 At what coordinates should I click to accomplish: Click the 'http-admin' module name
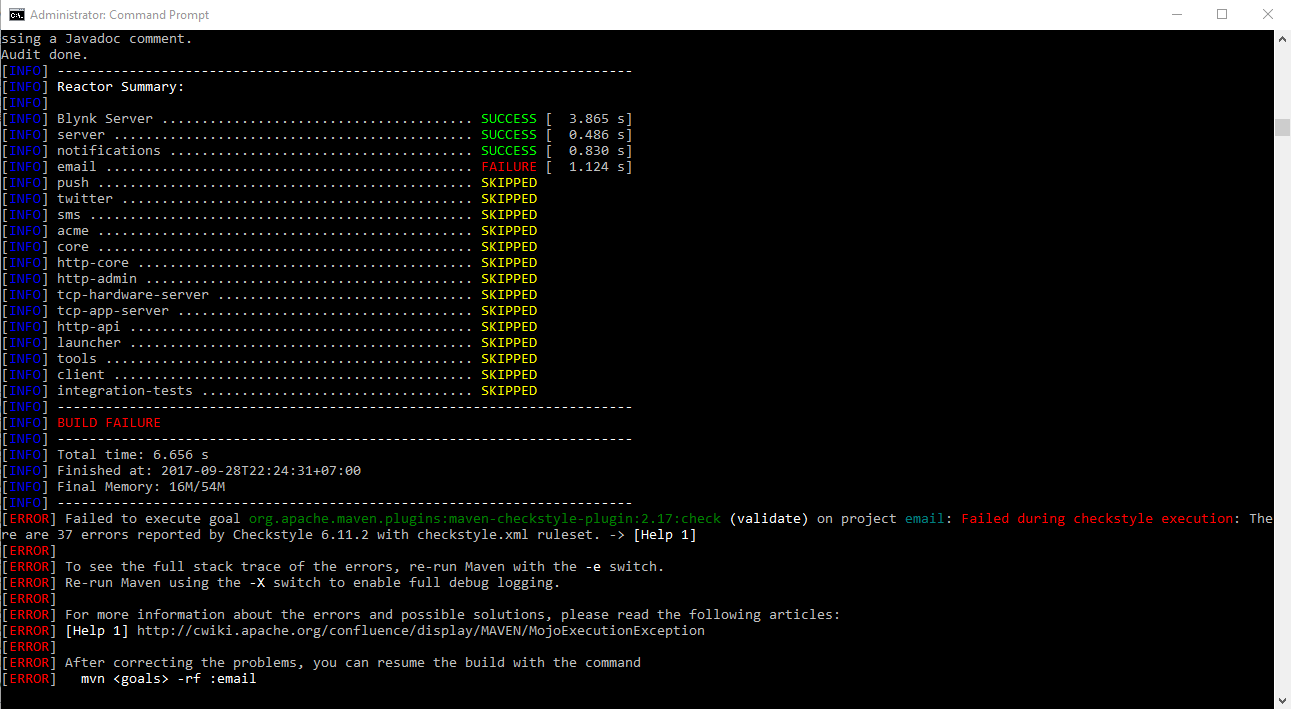coord(97,279)
